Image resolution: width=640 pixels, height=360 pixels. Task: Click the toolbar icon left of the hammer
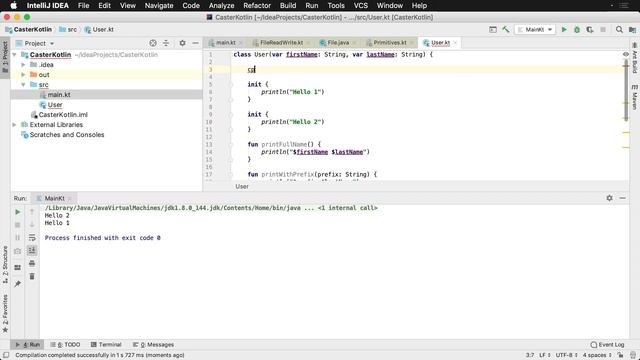pos(493,29)
